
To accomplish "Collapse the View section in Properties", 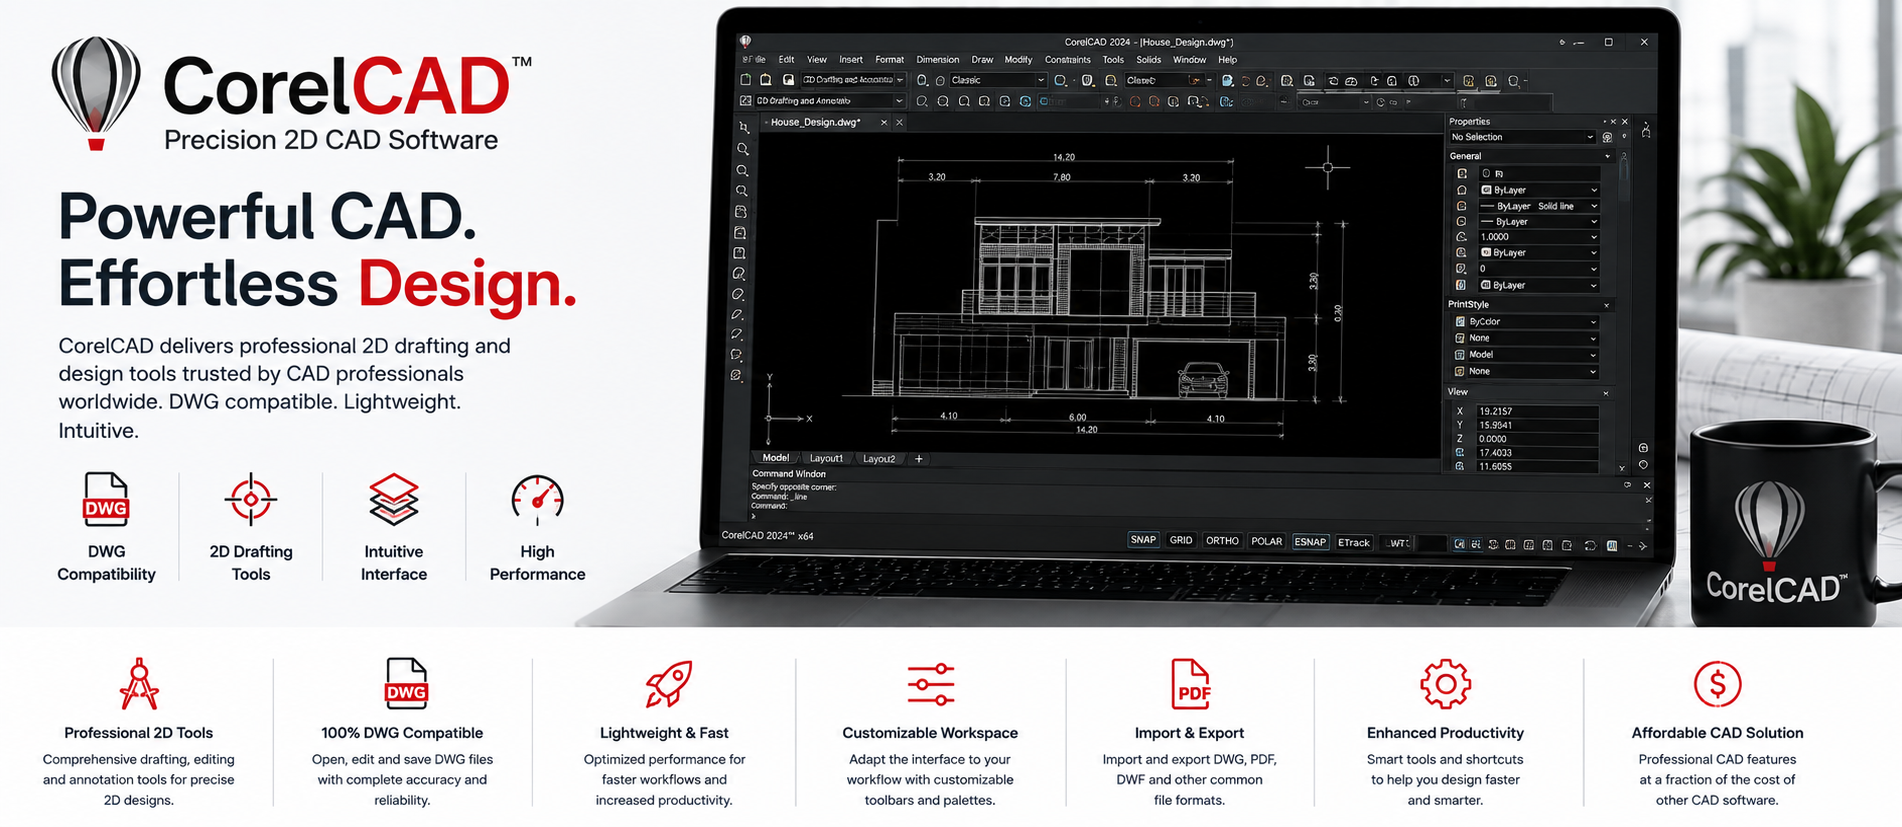I will [x=1606, y=393].
